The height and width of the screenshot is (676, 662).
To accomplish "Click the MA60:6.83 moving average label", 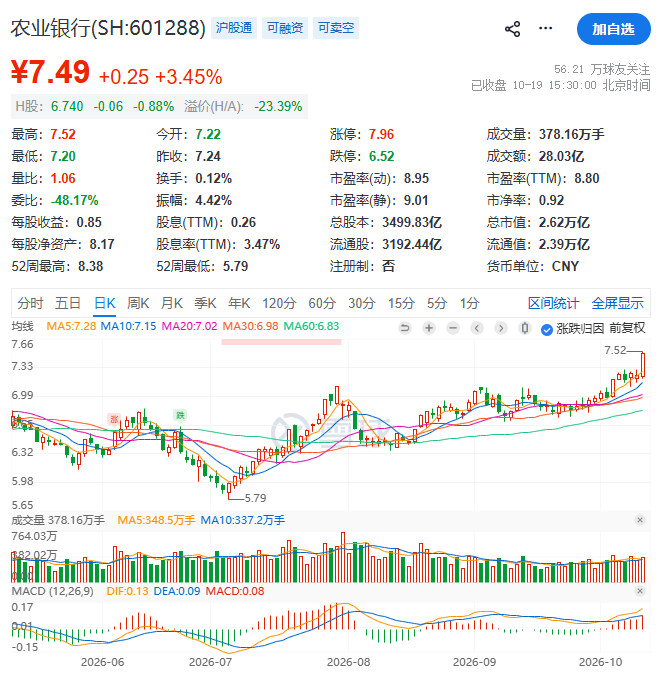I will 311,326.
